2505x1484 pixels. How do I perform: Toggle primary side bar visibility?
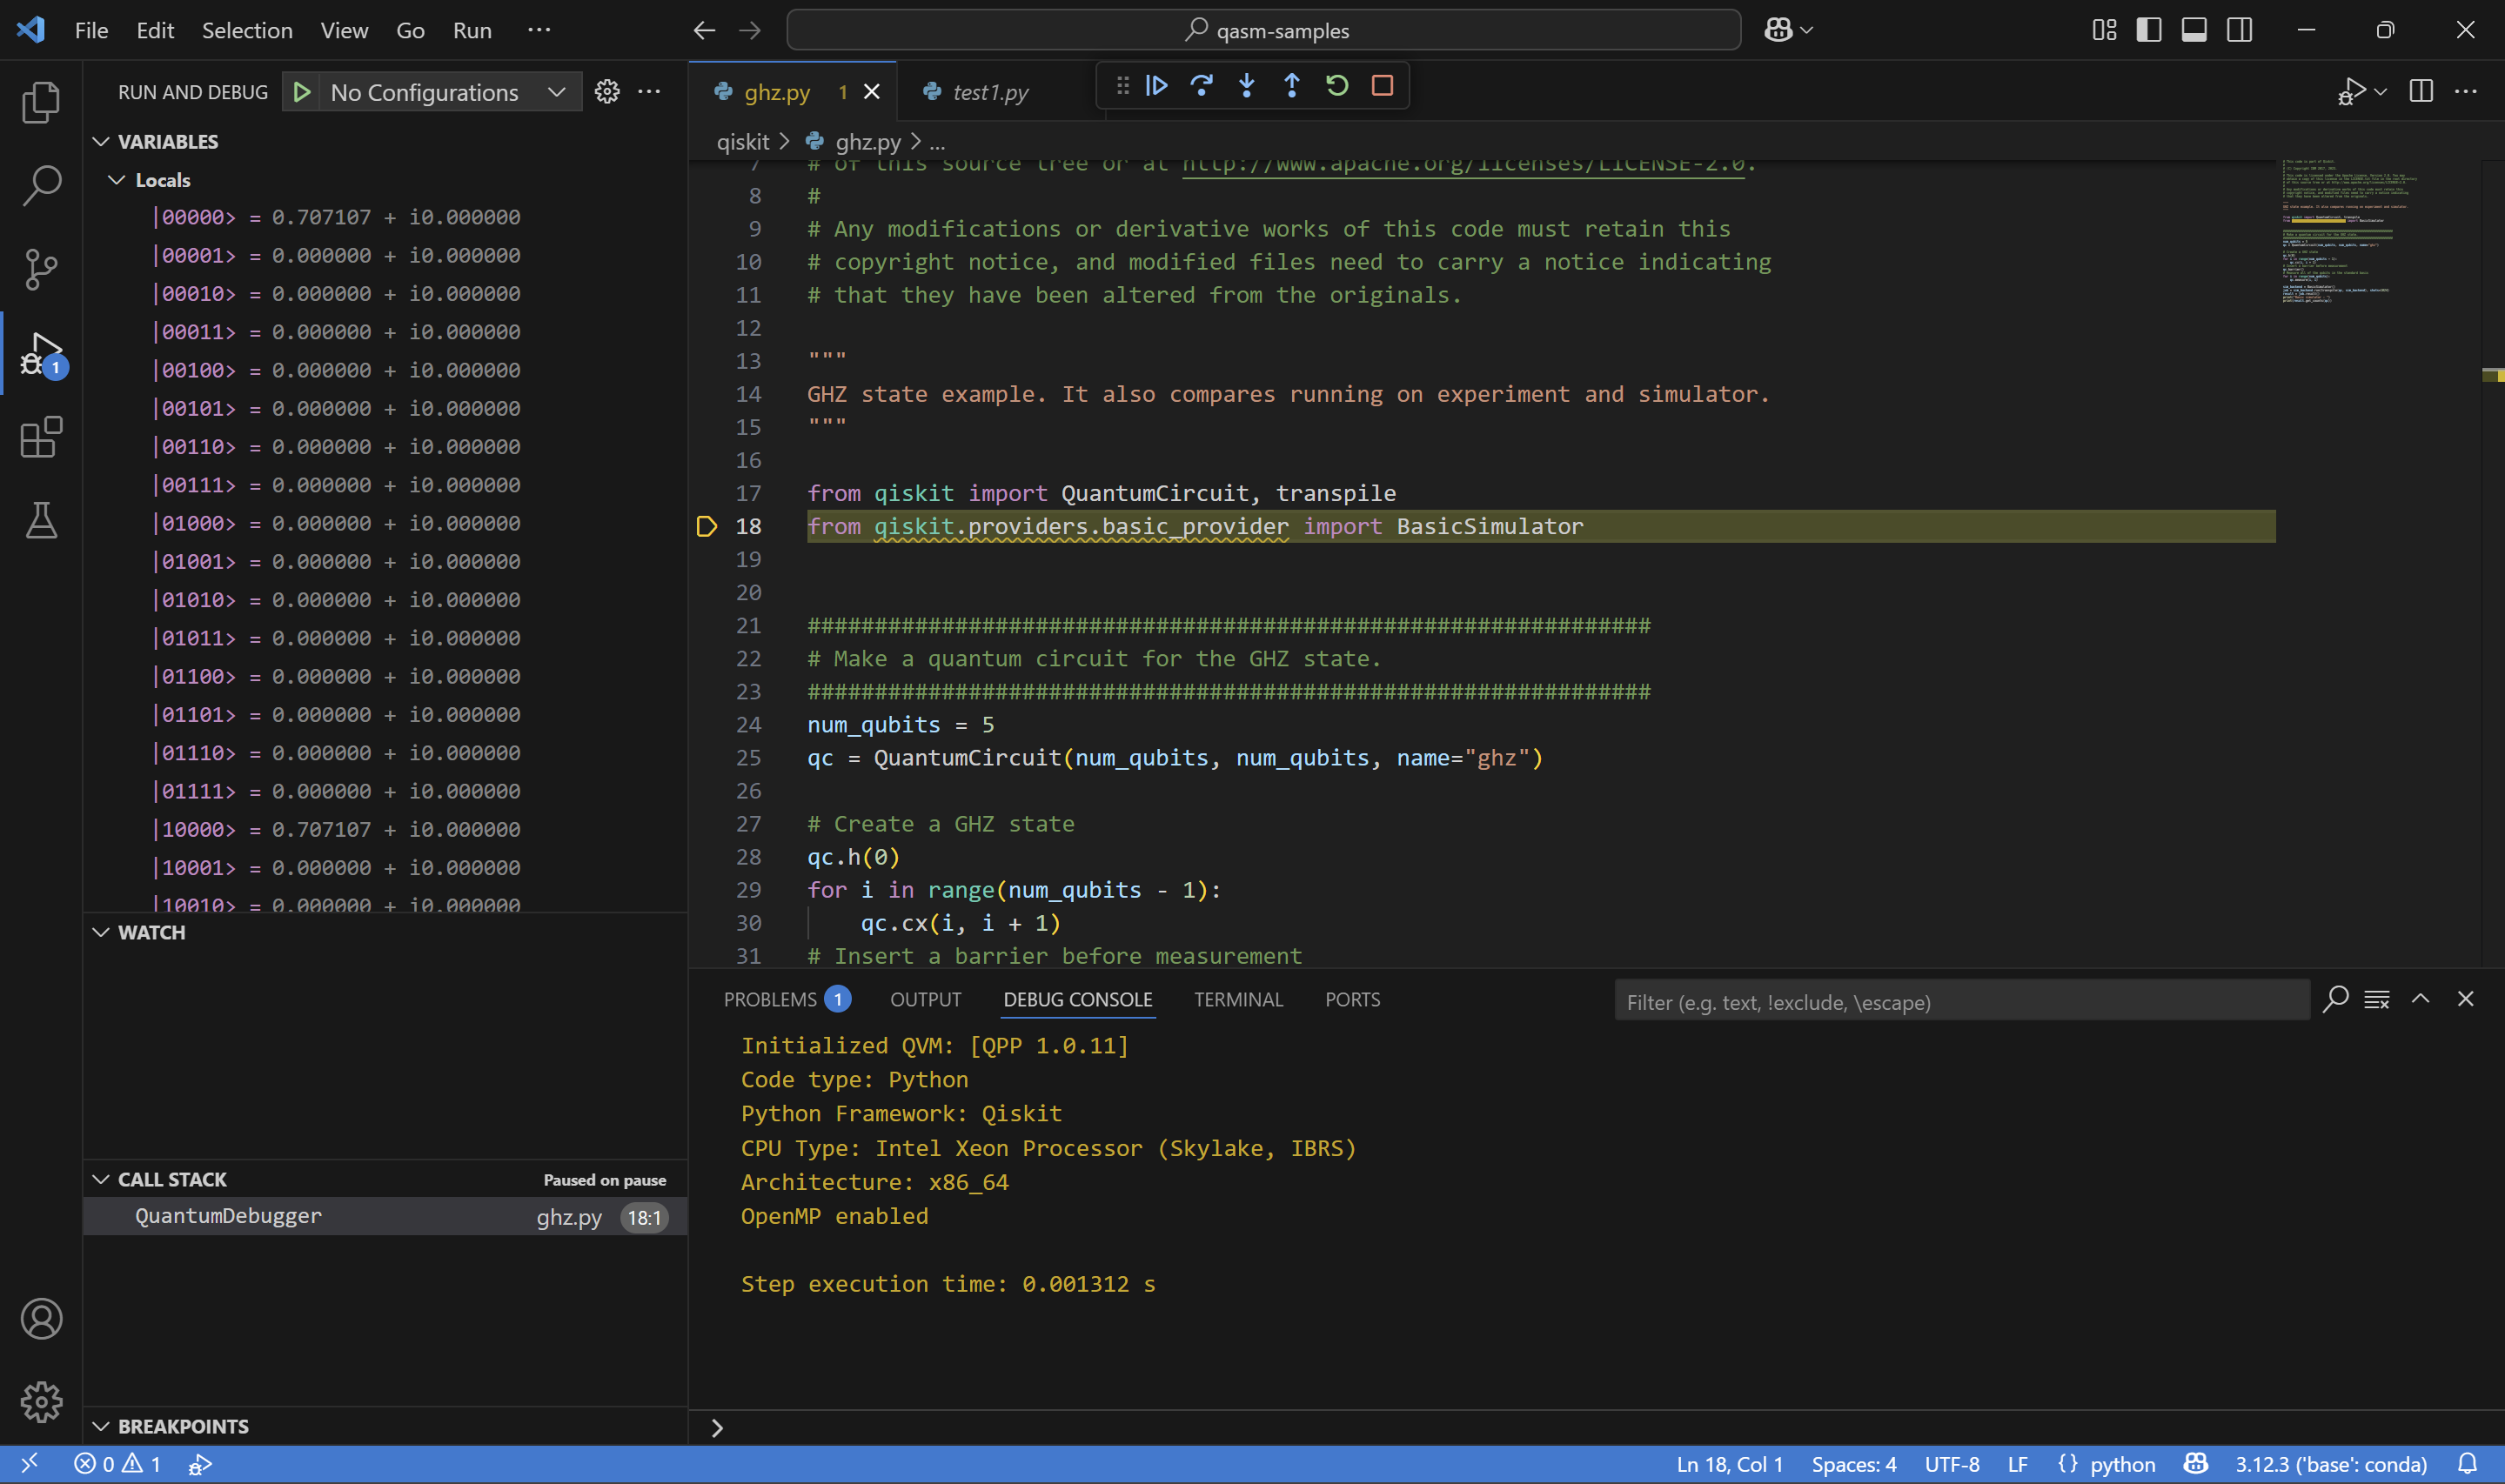[2149, 30]
